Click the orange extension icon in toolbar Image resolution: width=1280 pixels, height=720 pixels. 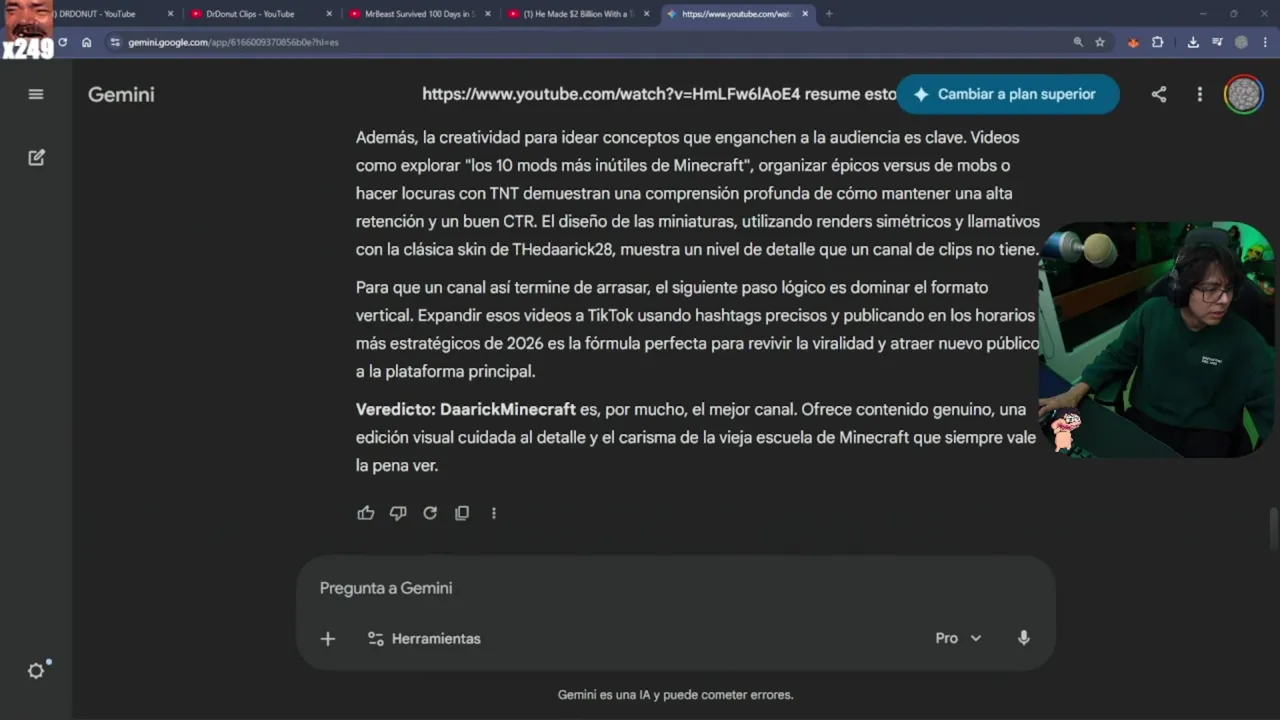point(1133,42)
